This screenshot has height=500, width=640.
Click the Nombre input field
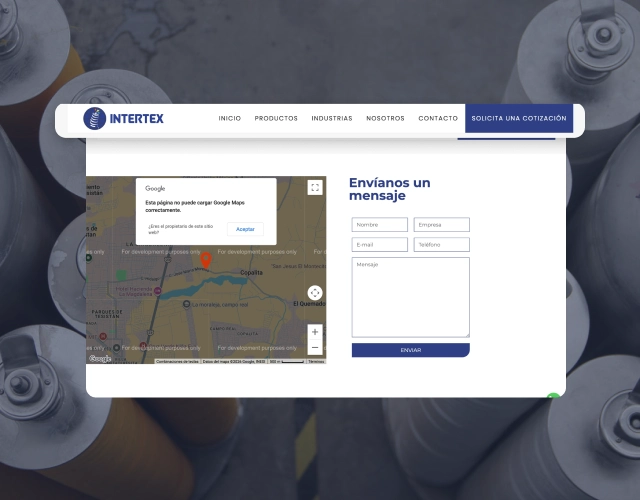click(x=380, y=224)
